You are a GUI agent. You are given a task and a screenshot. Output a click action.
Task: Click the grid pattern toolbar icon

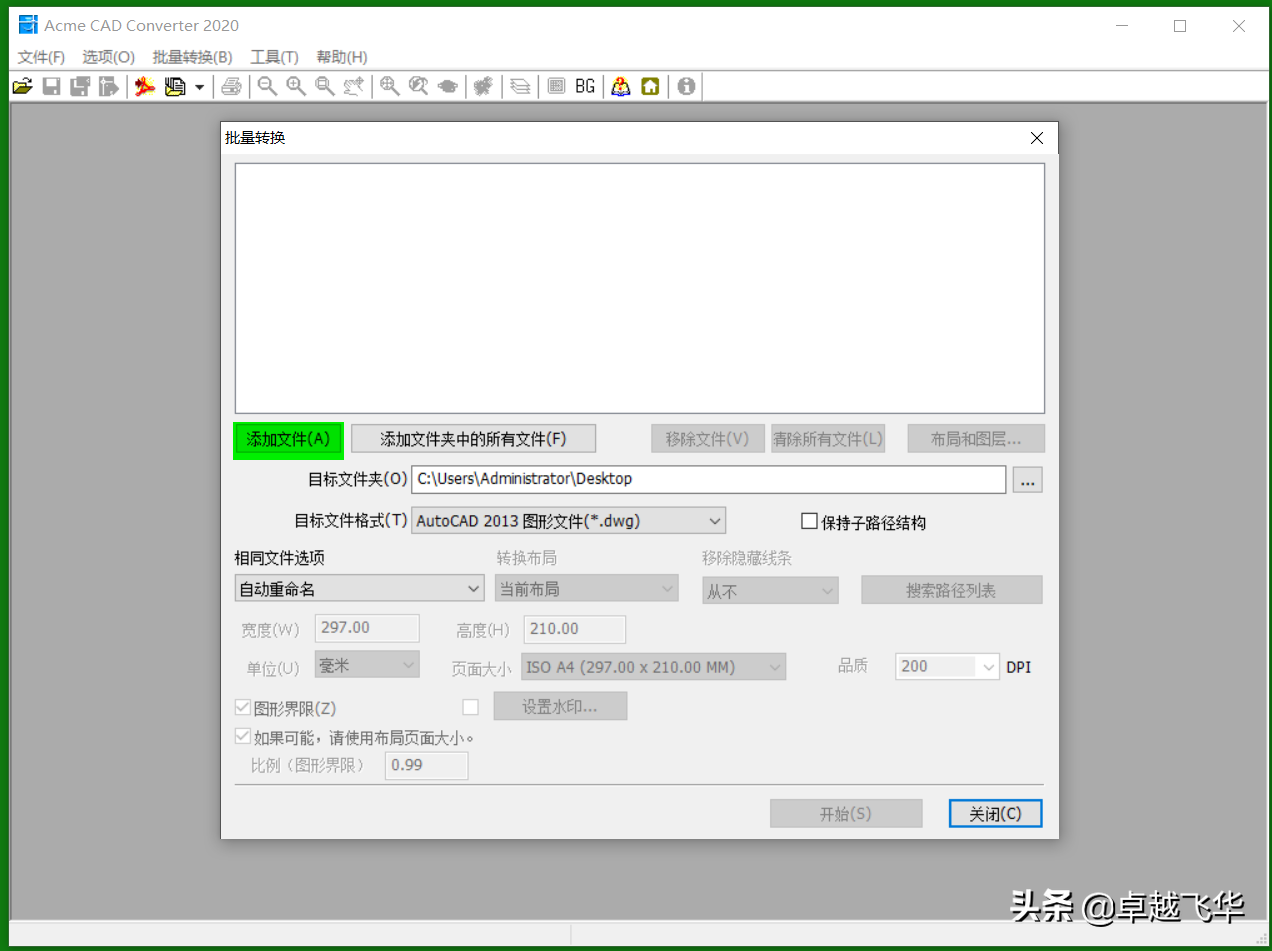click(x=557, y=87)
